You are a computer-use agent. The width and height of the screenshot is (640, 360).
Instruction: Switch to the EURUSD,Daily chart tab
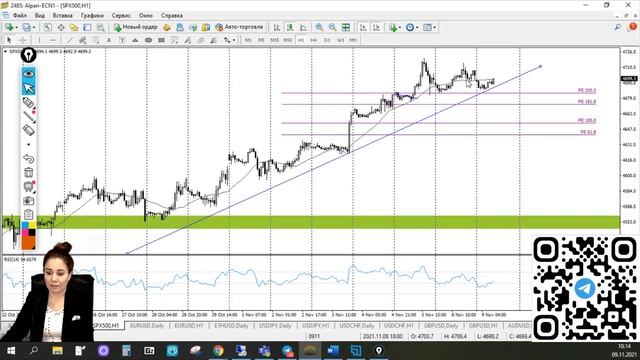point(147,326)
